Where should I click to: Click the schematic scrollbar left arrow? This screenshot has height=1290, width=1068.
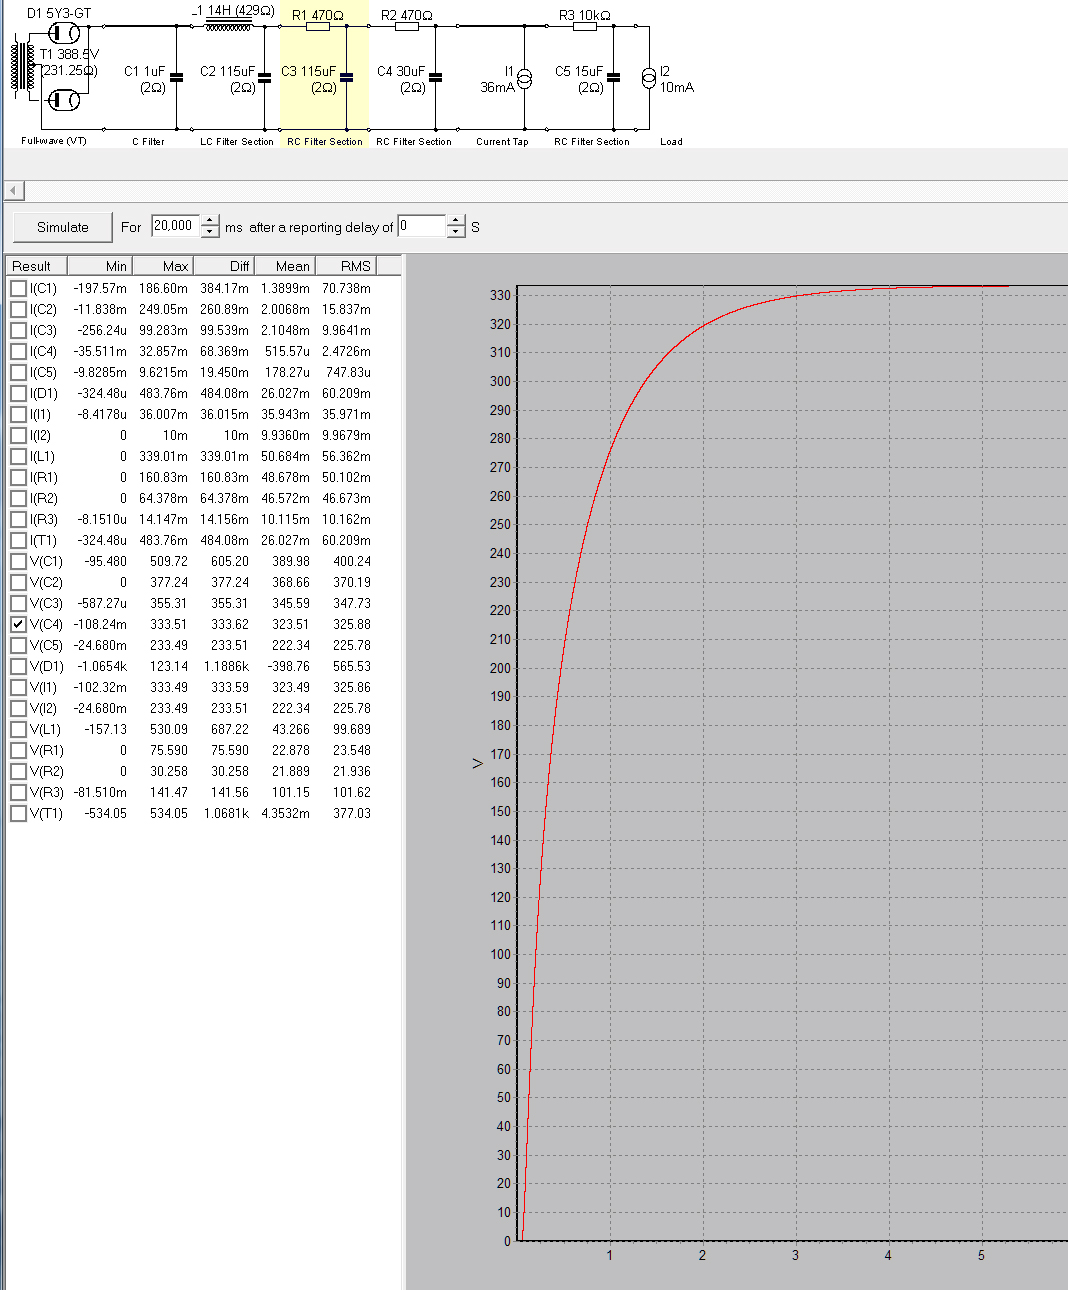[14, 191]
